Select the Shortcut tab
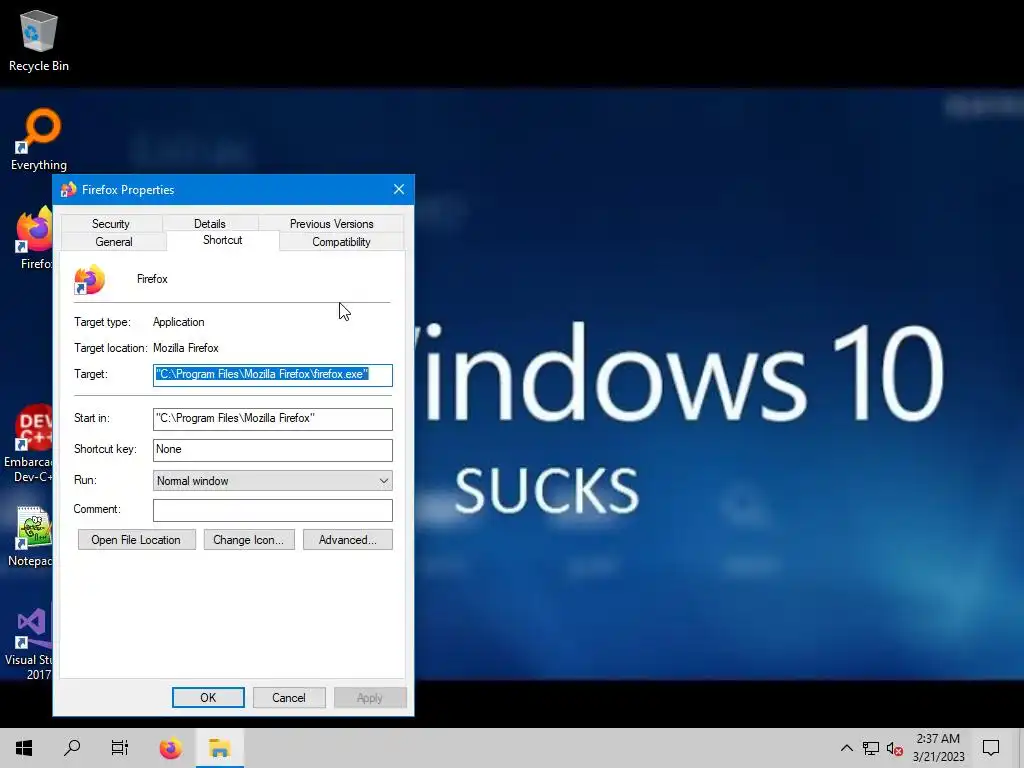 pyautogui.click(x=223, y=240)
